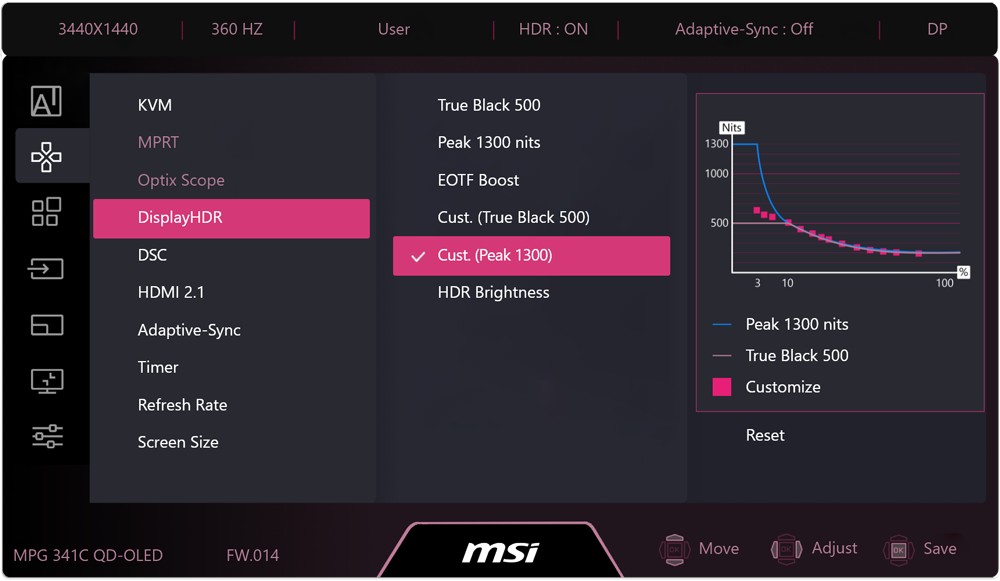Click the Navi Key monitor icon
This screenshot has height=581, width=1000.
(47, 380)
